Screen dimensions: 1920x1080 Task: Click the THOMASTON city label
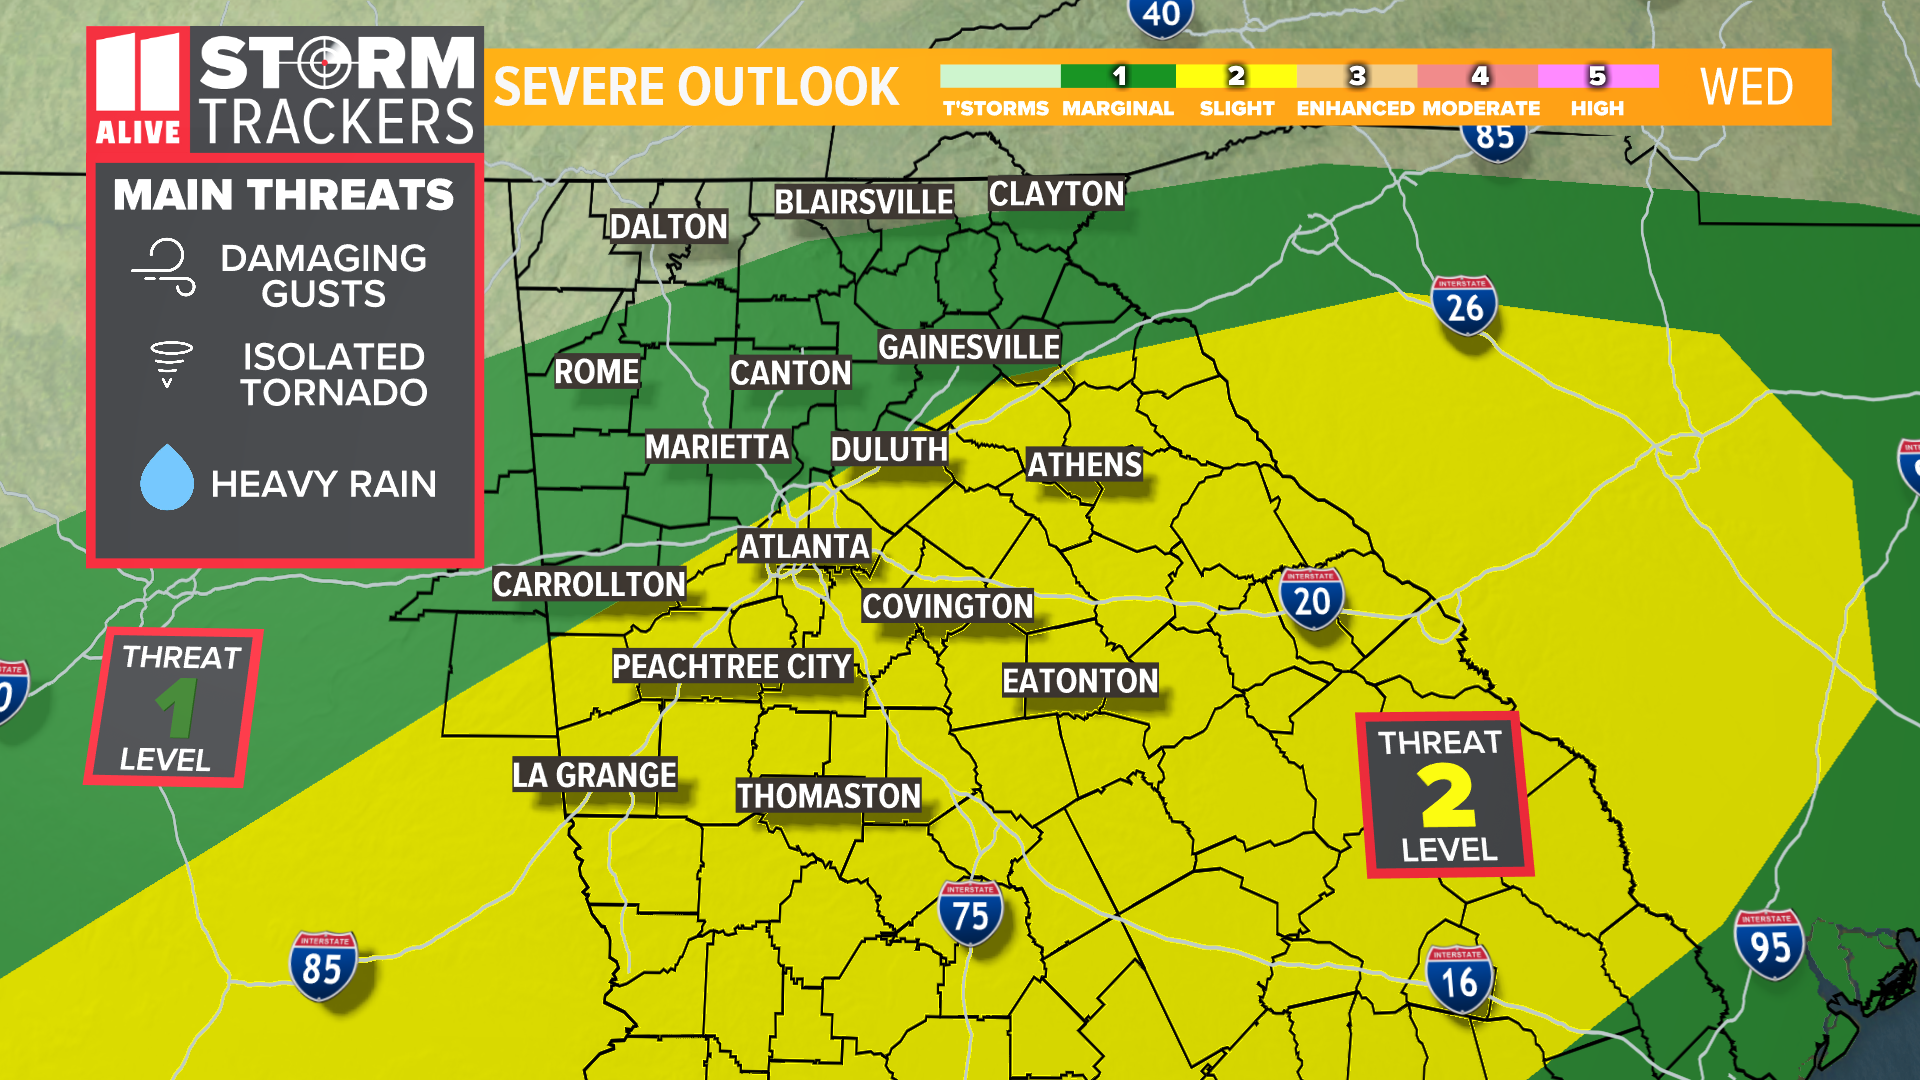(x=829, y=796)
